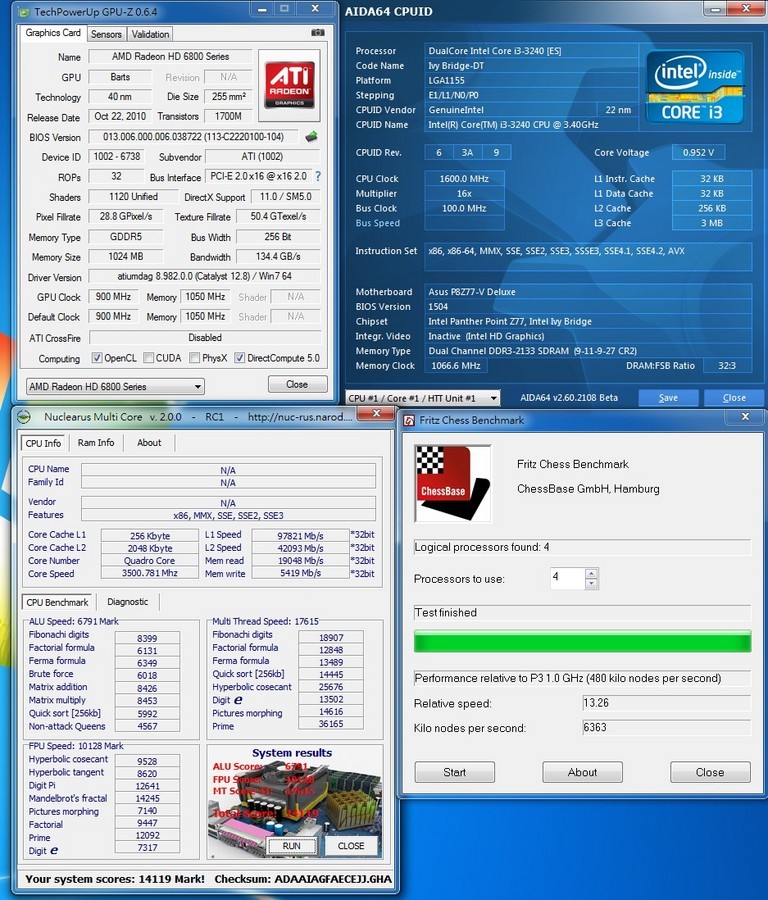Click the Core Voltage 0.952 V value
The width and height of the screenshot is (768, 900).
pos(698,152)
